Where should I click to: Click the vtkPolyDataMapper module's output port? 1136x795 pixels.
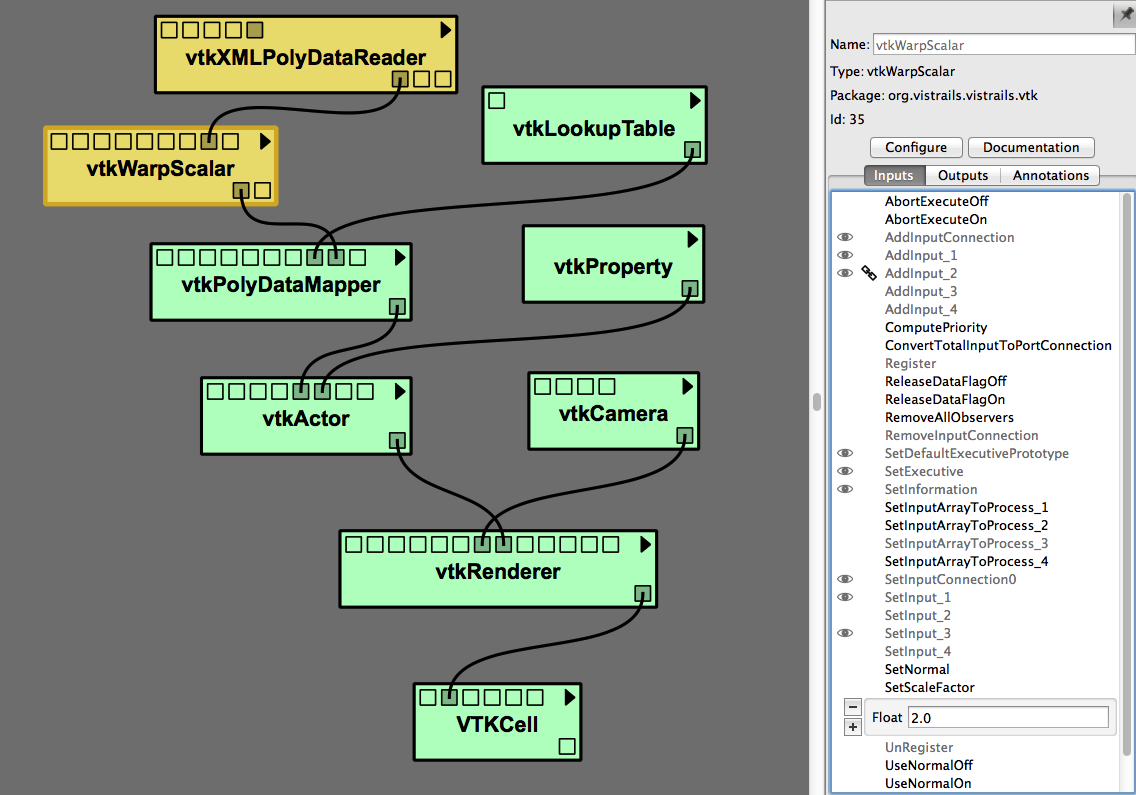click(x=397, y=306)
